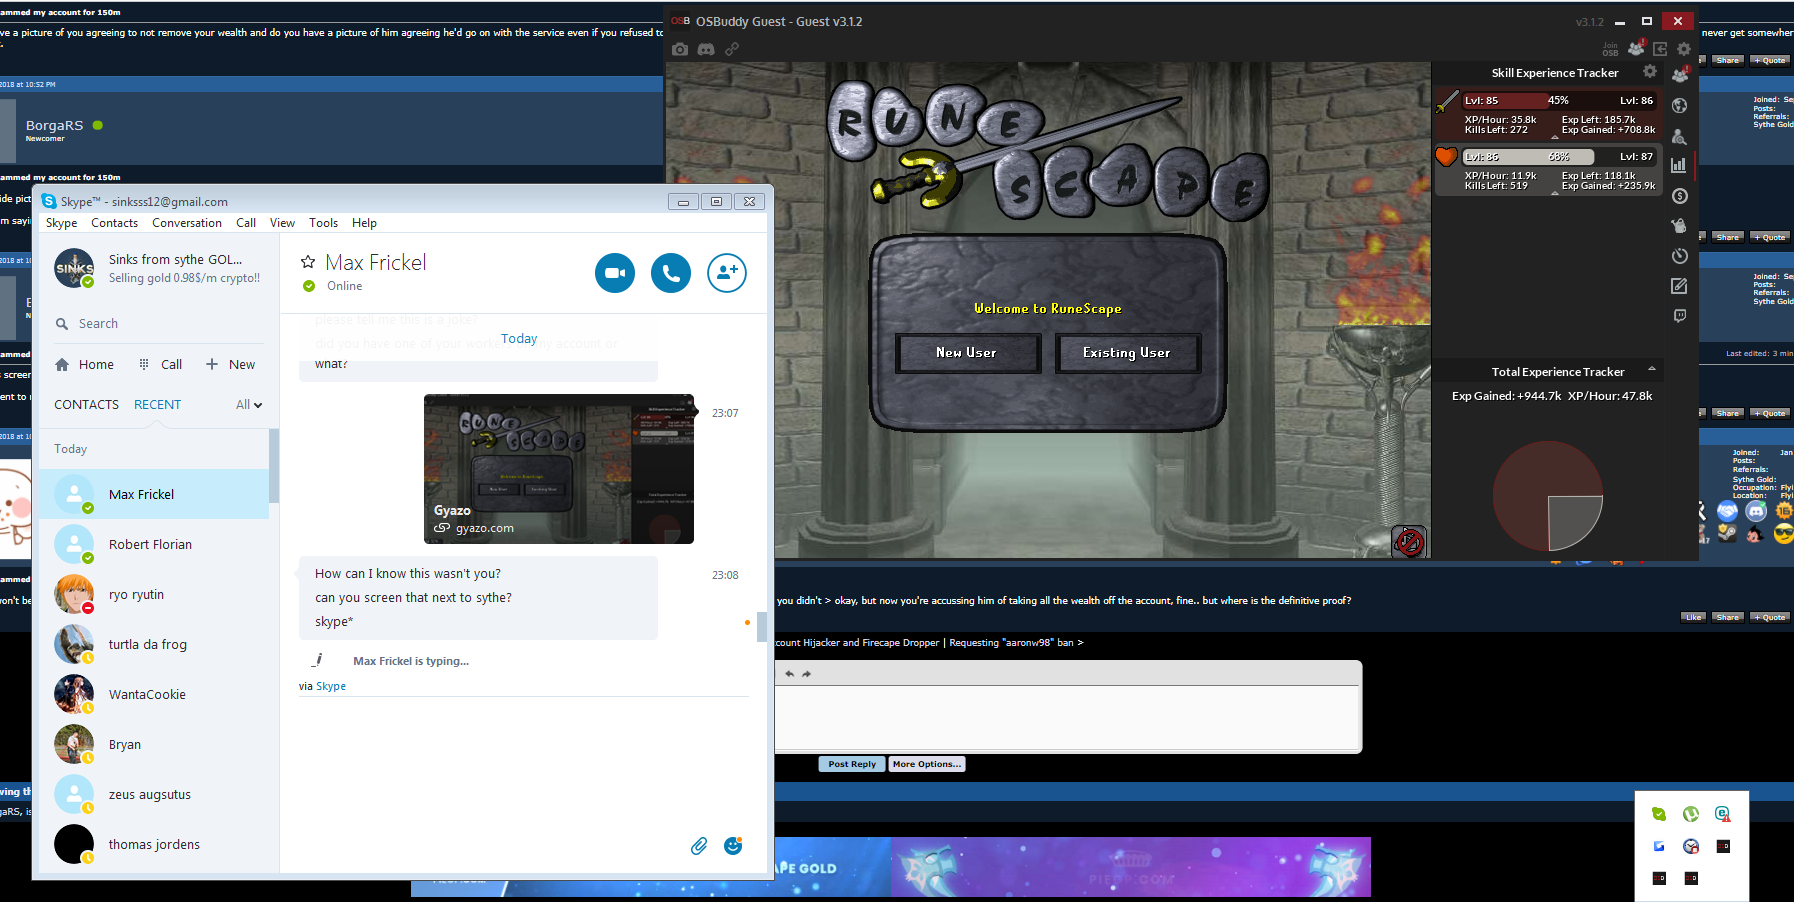Click Post Reply on the forum
Image resolution: width=1794 pixels, height=902 pixels.
point(852,764)
